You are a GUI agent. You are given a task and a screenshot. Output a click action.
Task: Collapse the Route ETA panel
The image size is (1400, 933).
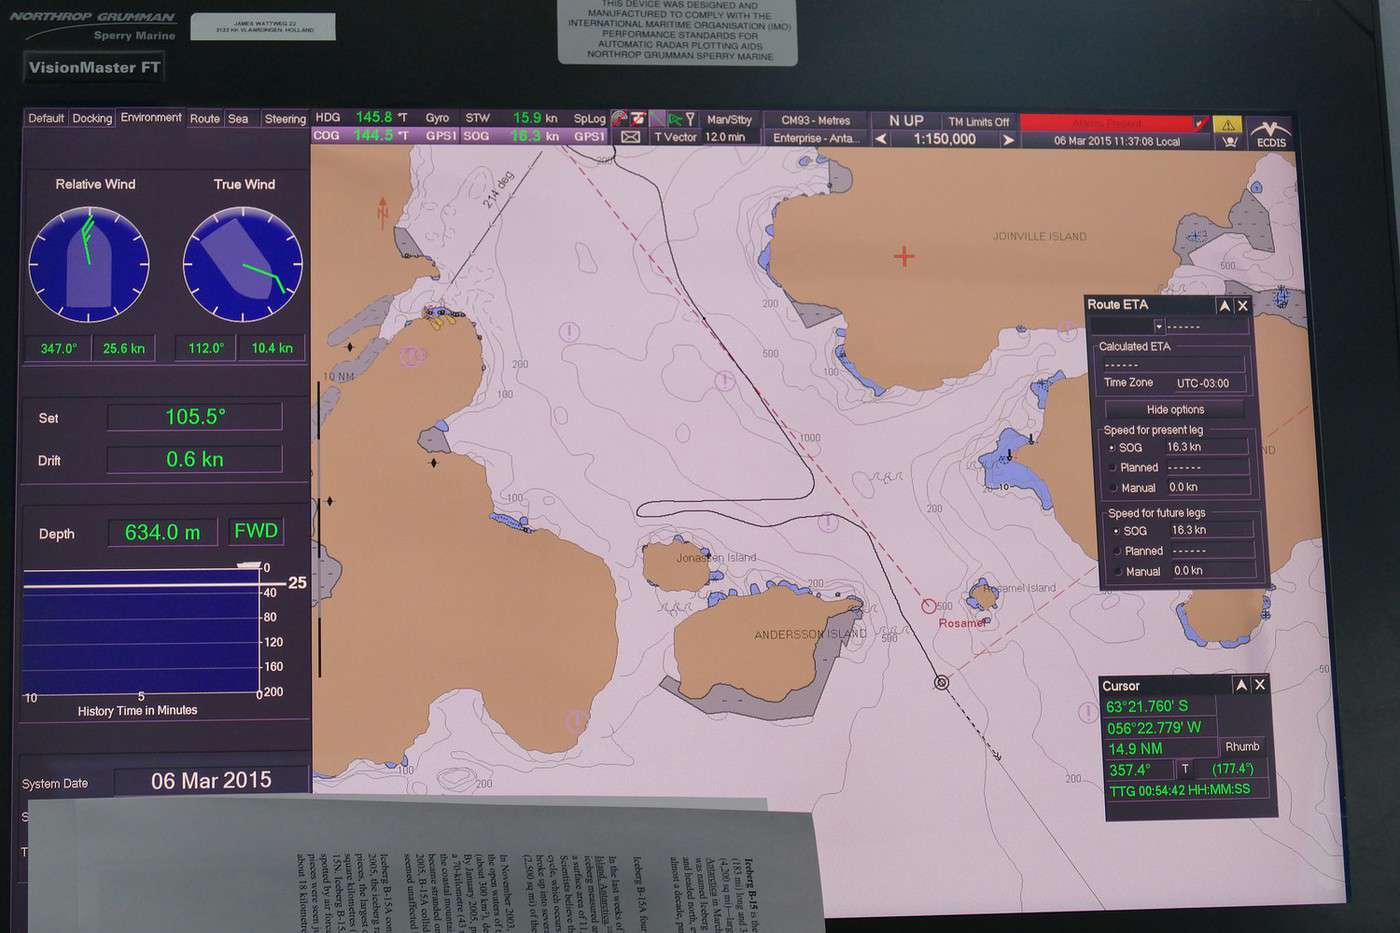tap(1224, 306)
